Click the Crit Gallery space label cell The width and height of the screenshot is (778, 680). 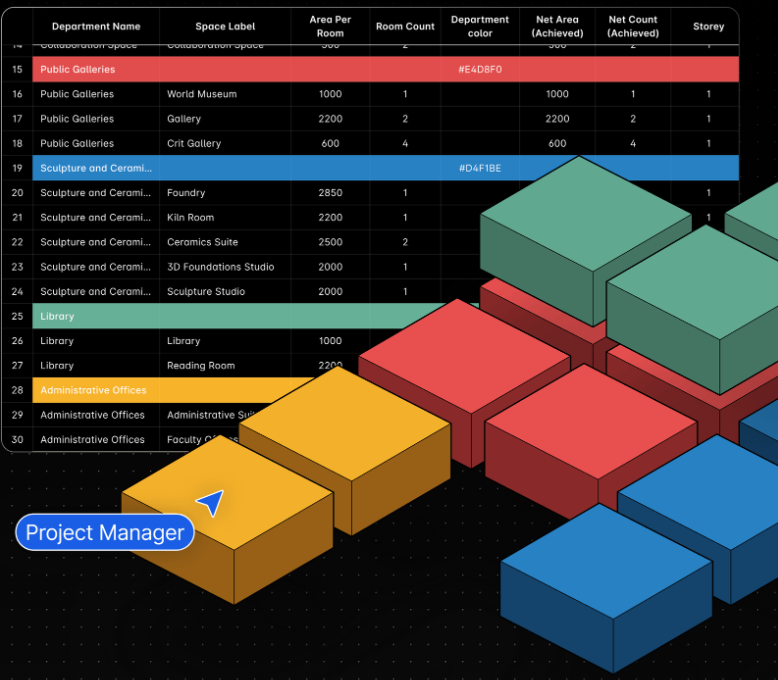coord(194,143)
